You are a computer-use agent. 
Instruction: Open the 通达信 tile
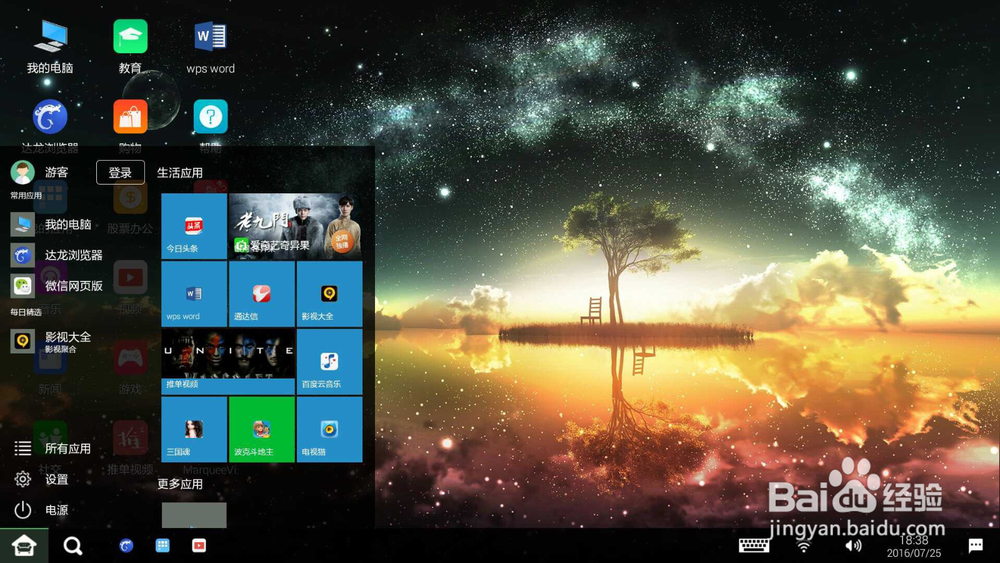(261, 294)
